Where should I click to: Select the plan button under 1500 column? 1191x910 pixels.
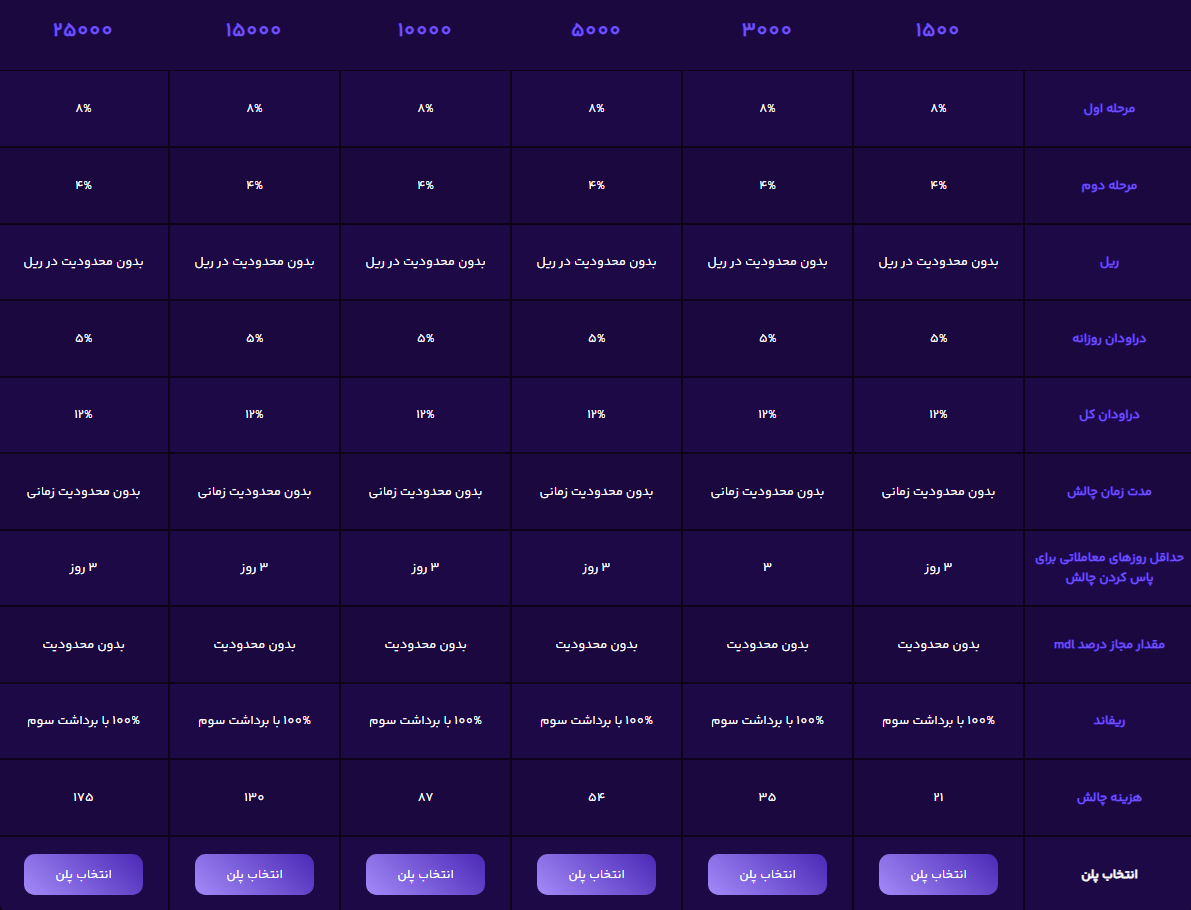point(938,874)
